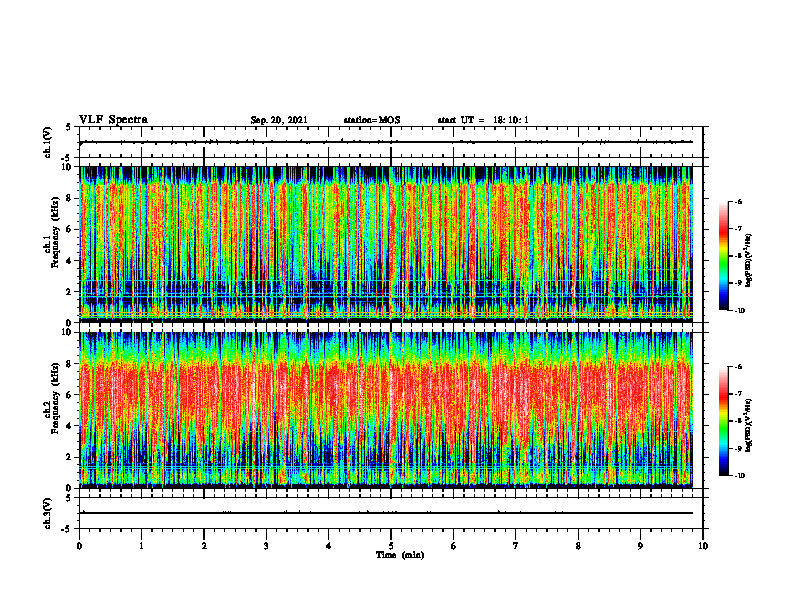Click the ch.1 voltage waveform trace

click(386, 142)
